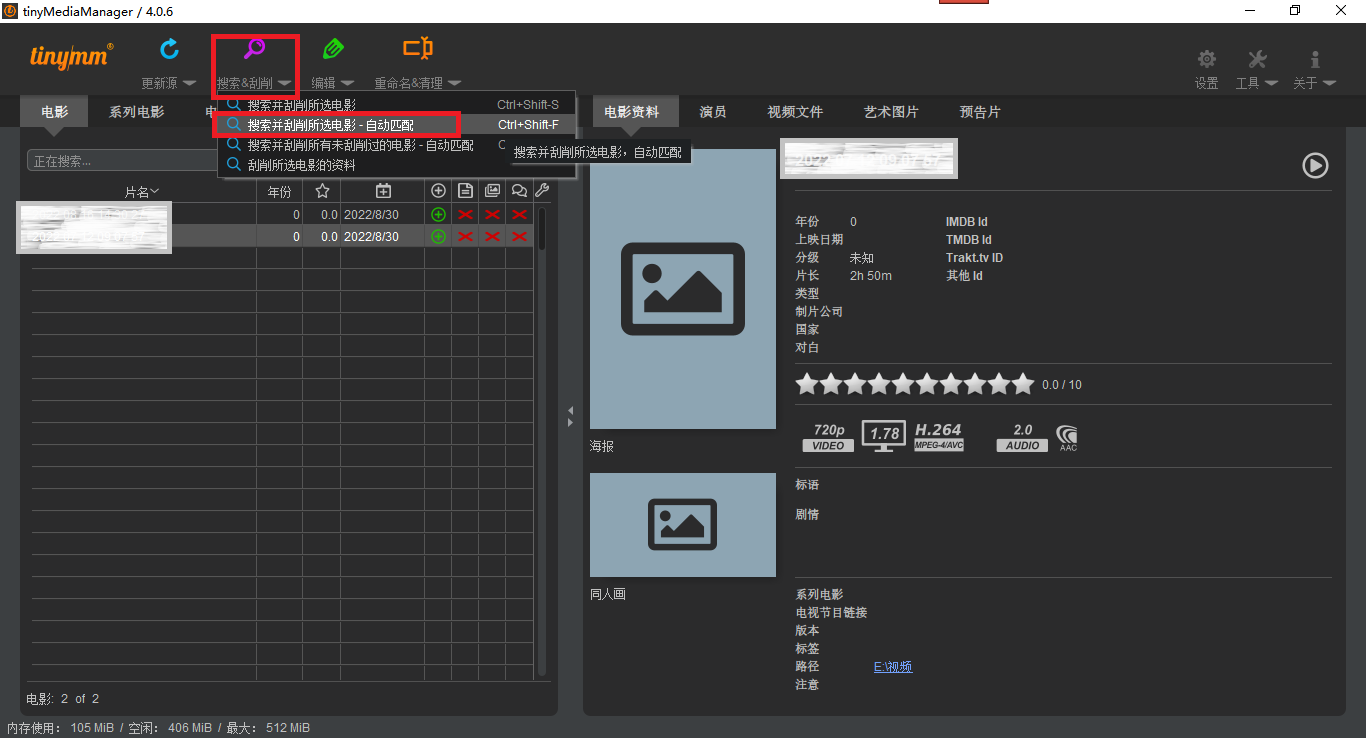Click NFO red X in the non-highlighted row
The image size is (1366, 738).
click(x=465, y=214)
